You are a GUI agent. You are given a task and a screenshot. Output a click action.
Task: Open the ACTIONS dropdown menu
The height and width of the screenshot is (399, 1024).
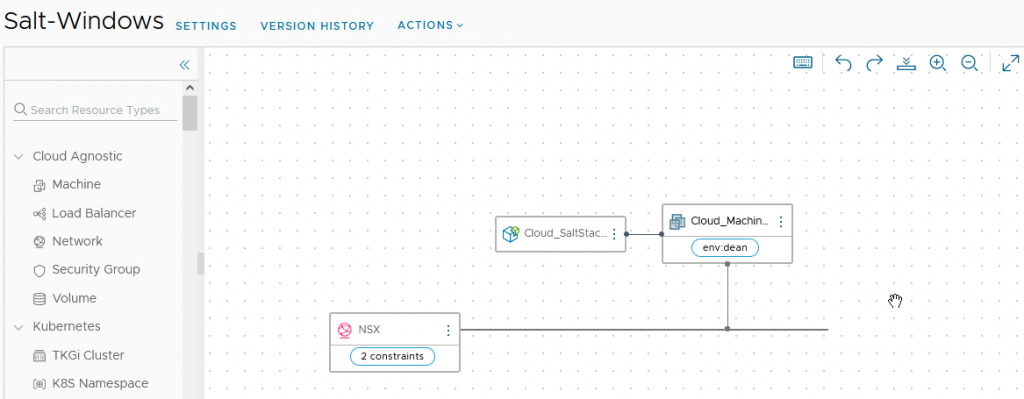pos(430,25)
